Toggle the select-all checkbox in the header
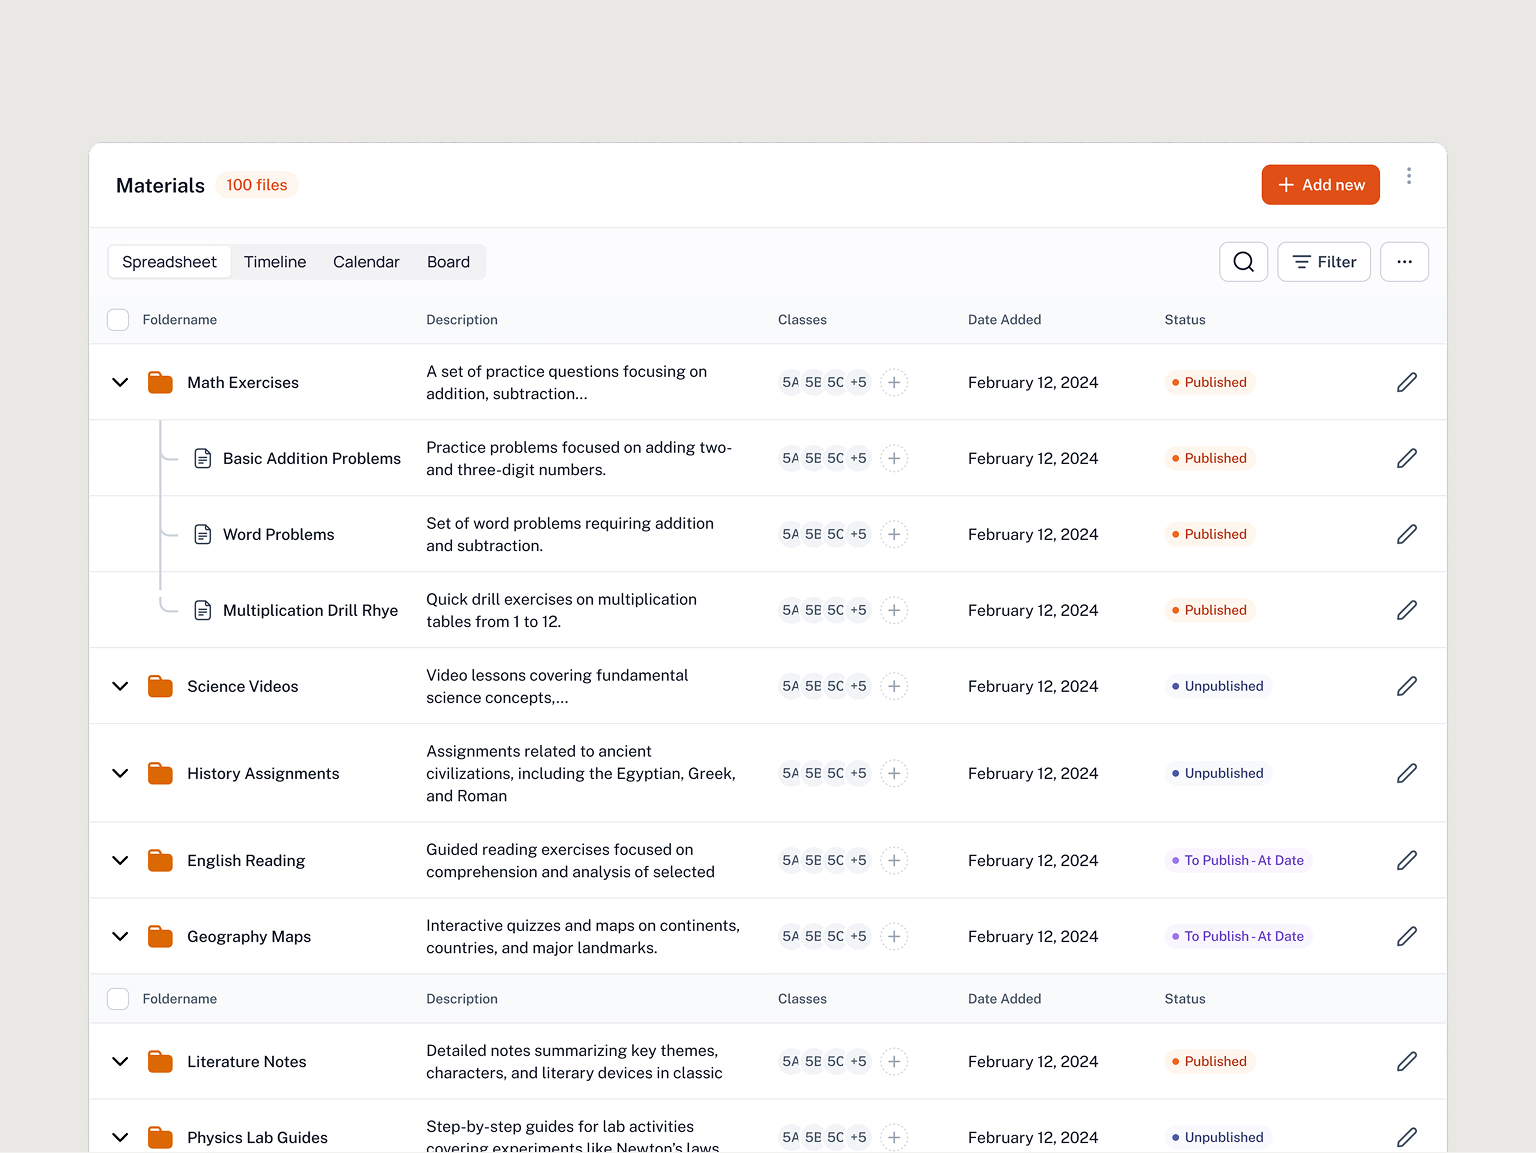The height and width of the screenshot is (1153, 1536). pos(117,319)
